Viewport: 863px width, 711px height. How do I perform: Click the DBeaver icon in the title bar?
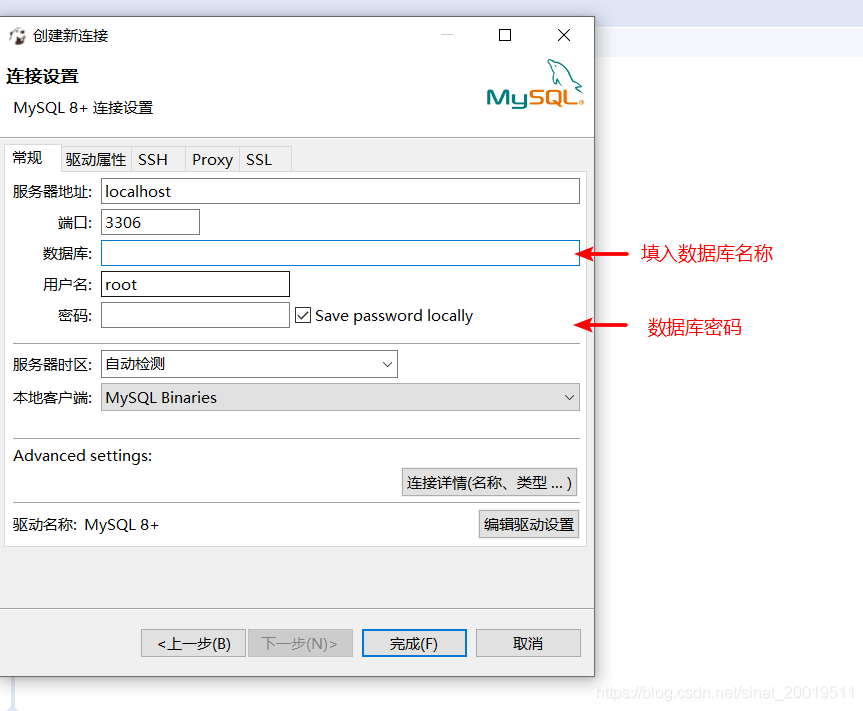pyautogui.click(x=18, y=36)
